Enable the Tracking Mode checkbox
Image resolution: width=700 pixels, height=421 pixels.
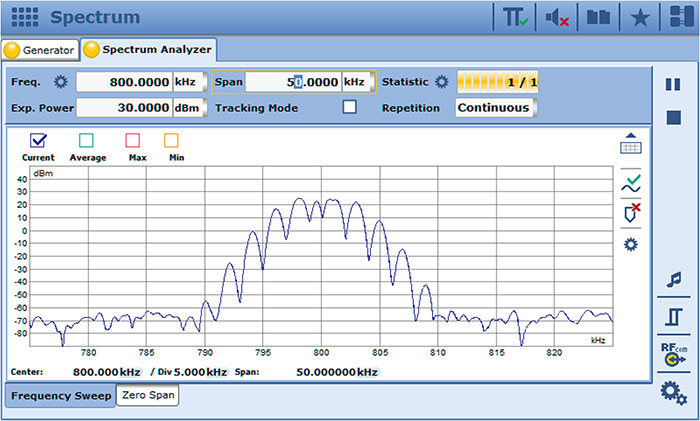349,107
